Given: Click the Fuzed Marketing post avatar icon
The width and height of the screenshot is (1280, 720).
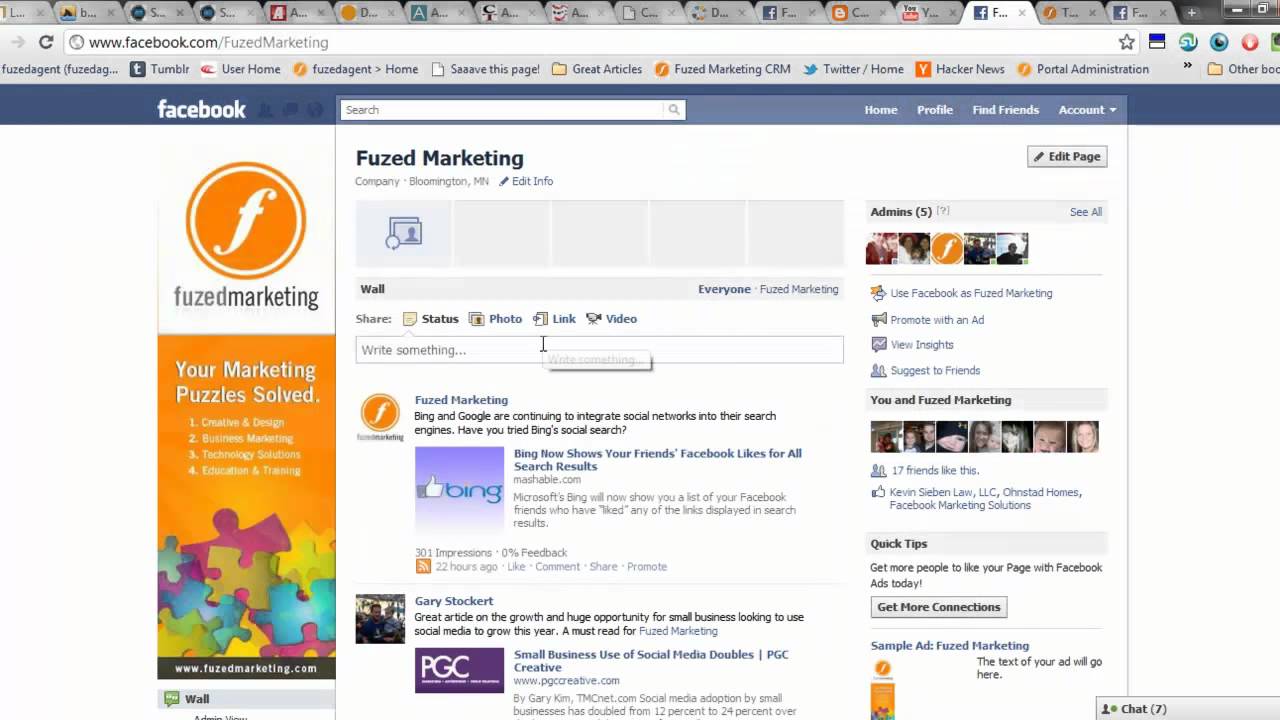Looking at the screenshot, I should (x=380, y=417).
